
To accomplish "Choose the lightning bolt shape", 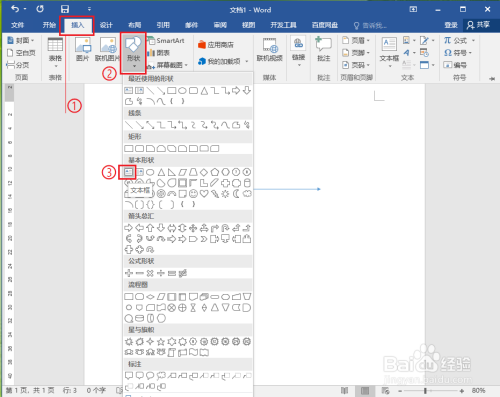I will pos(215,194).
